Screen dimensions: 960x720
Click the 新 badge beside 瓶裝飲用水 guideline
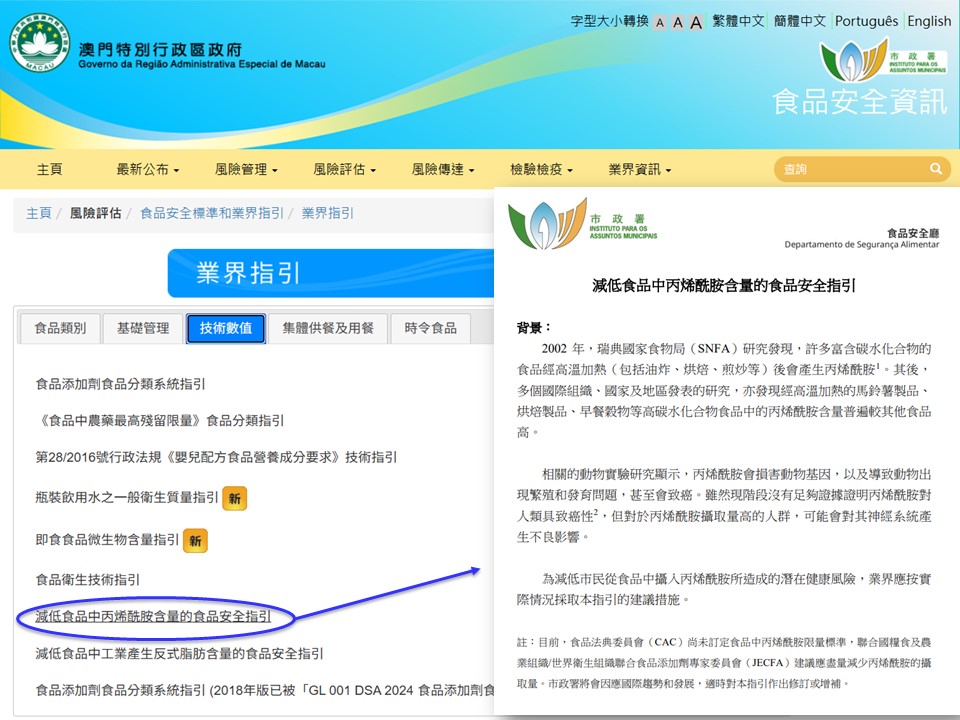tap(235, 497)
